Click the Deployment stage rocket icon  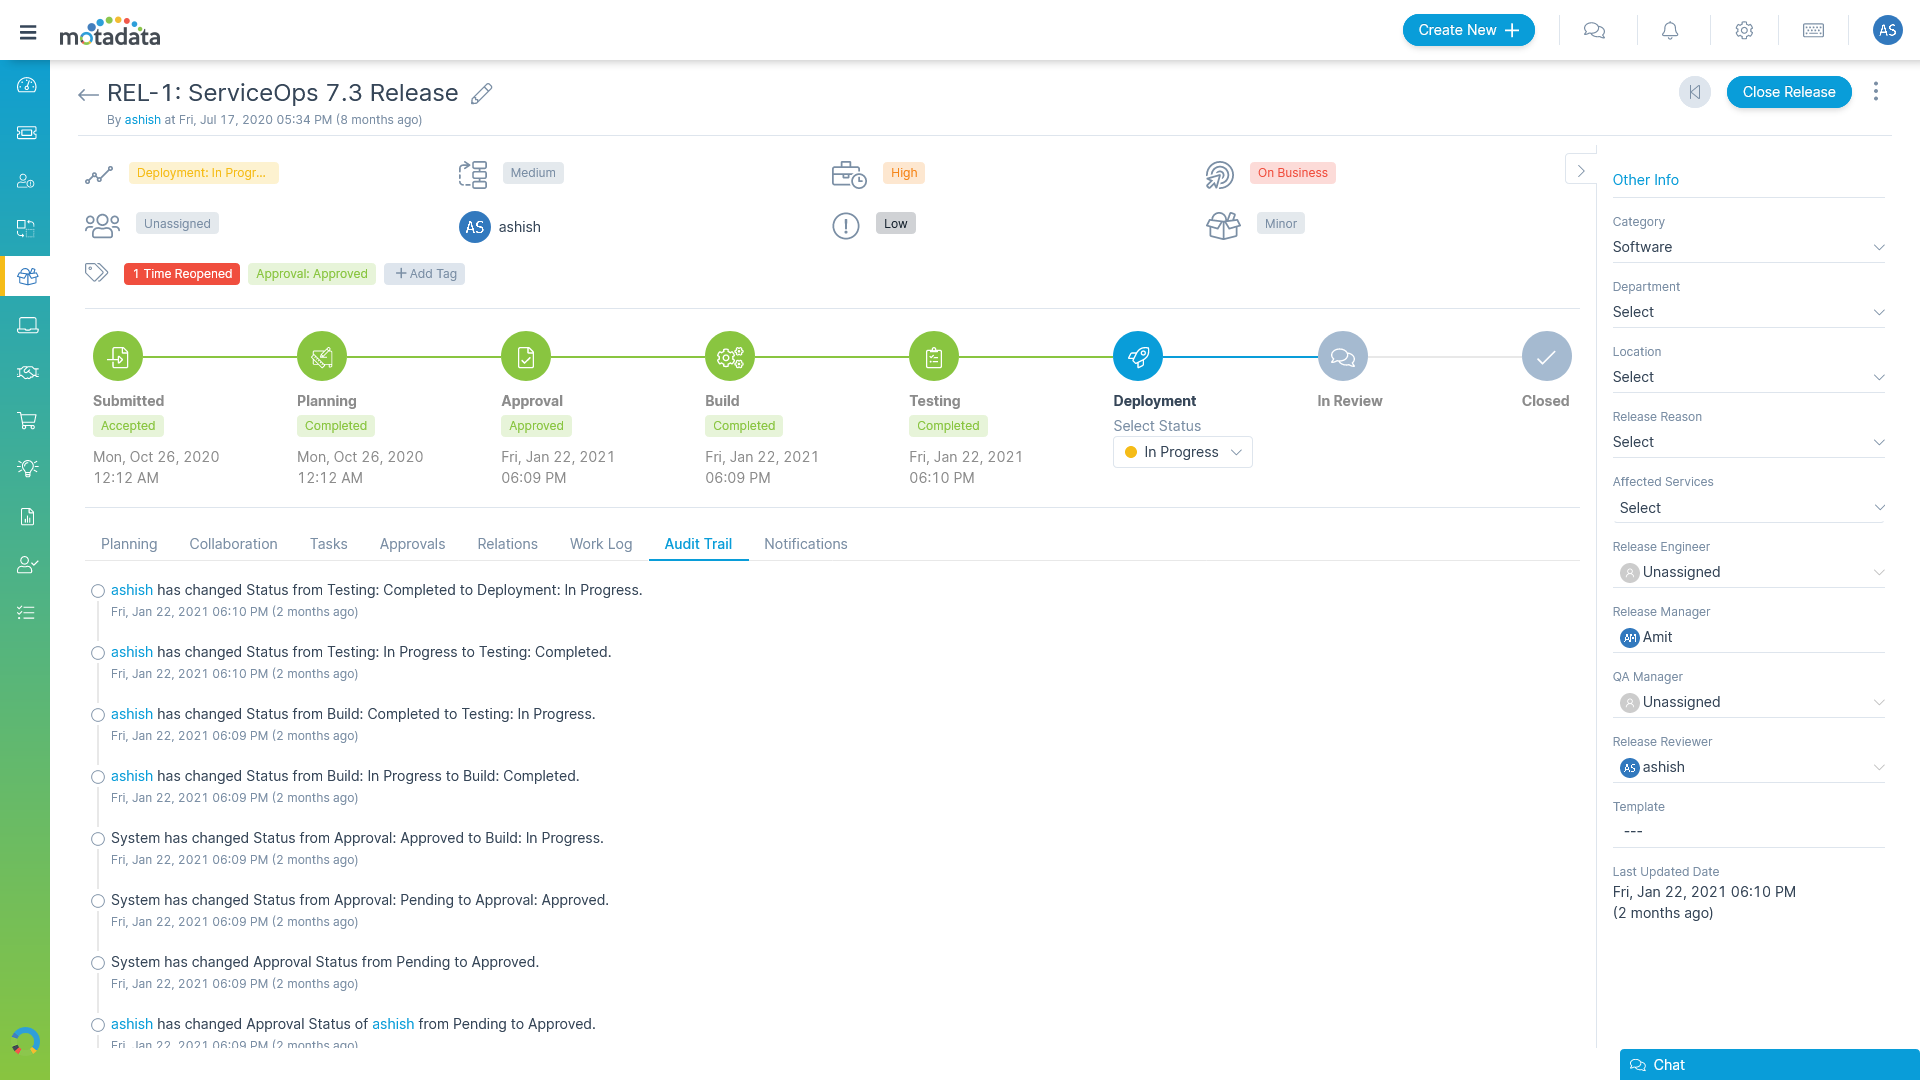point(1138,356)
